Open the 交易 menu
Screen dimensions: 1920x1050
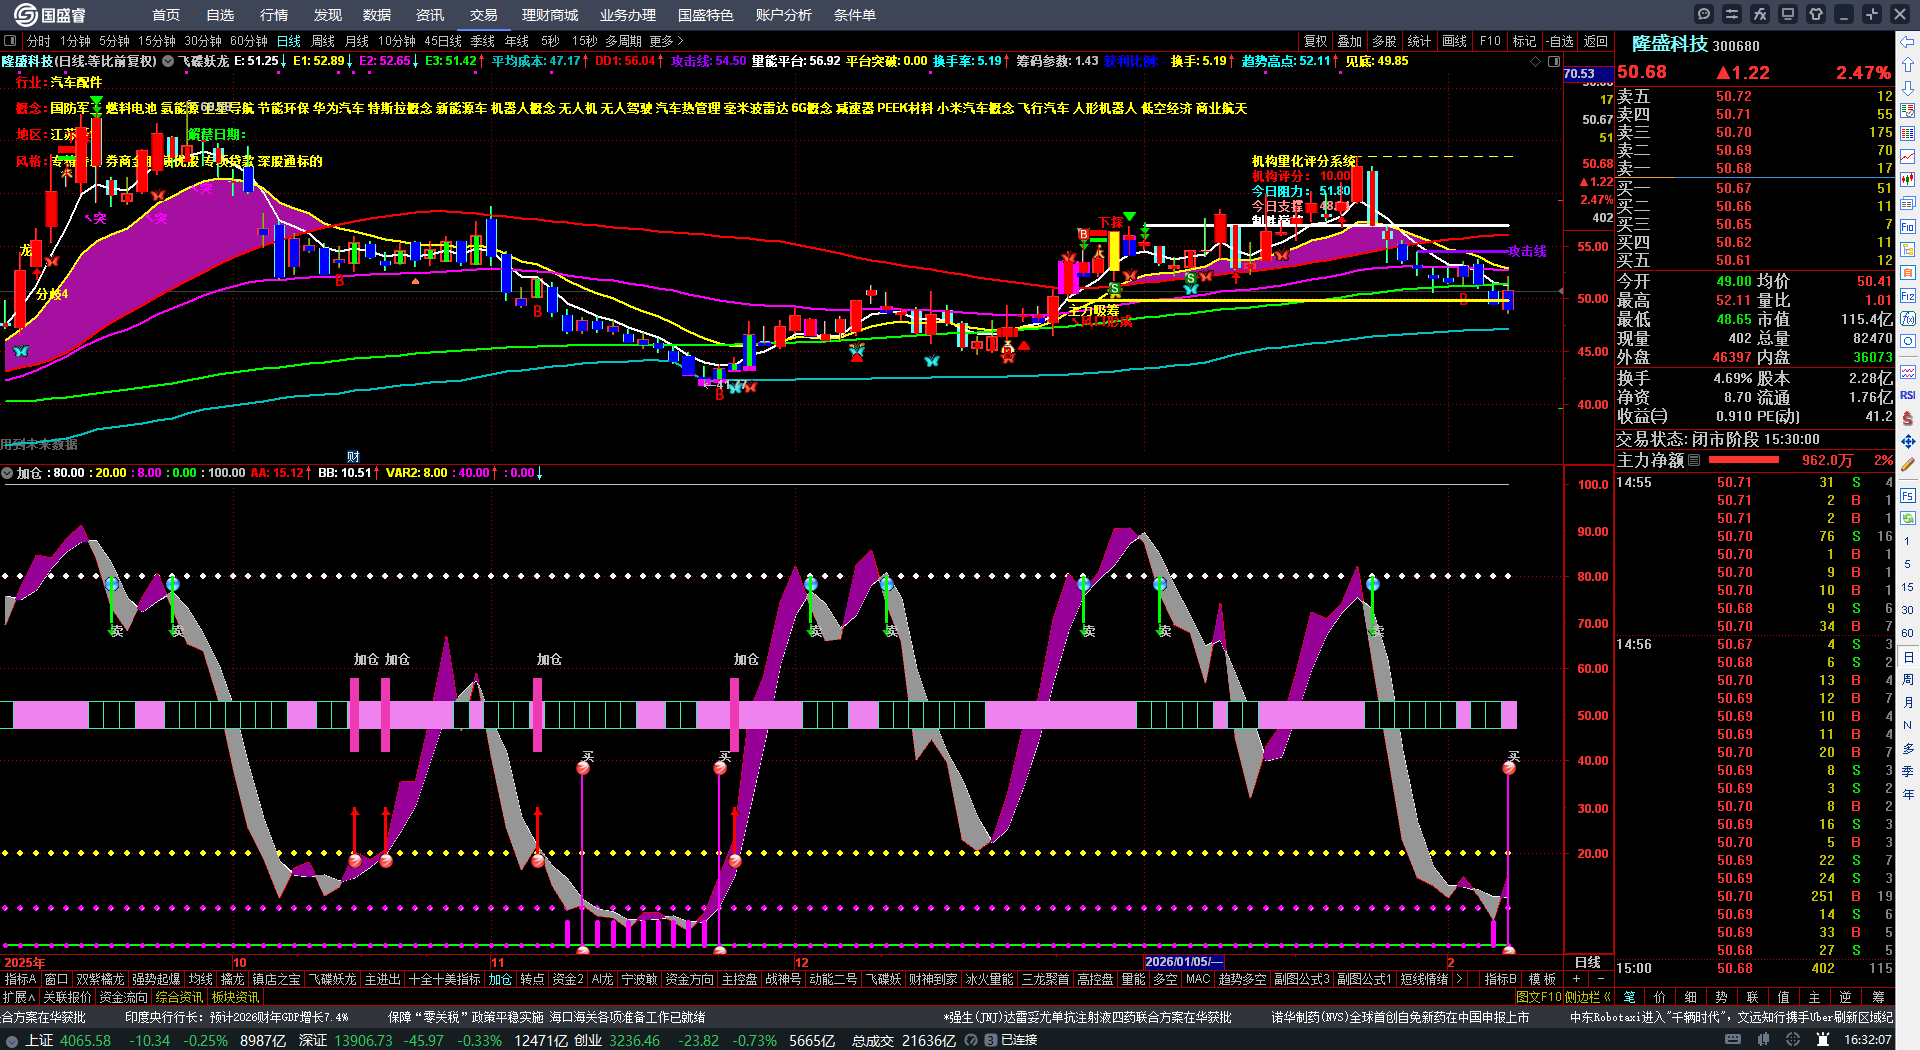[484, 15]
